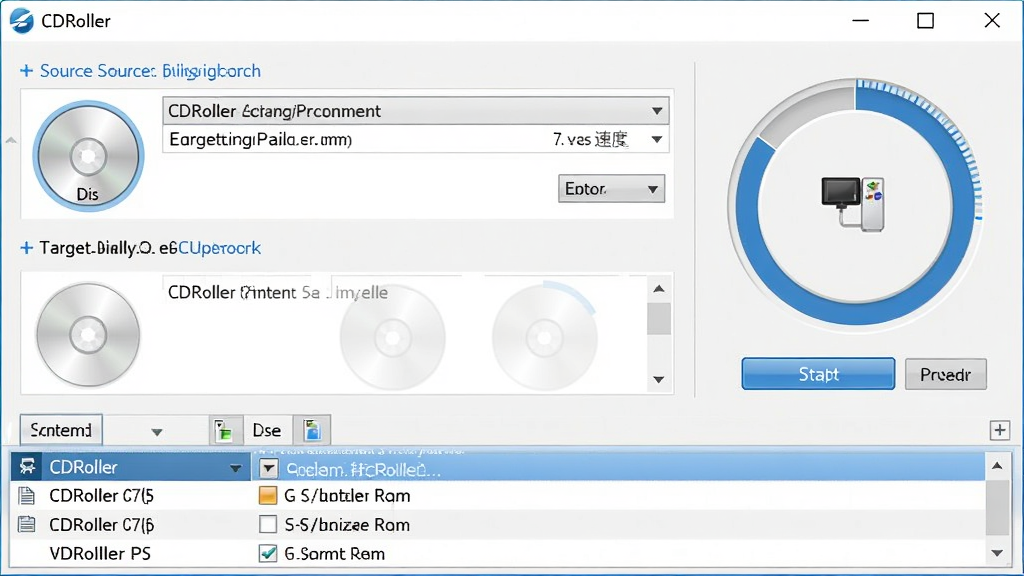Click the Dse toolbar label
Image resolution: width=1024 pixels, height=576 pixels.
[x=266, y=430]
